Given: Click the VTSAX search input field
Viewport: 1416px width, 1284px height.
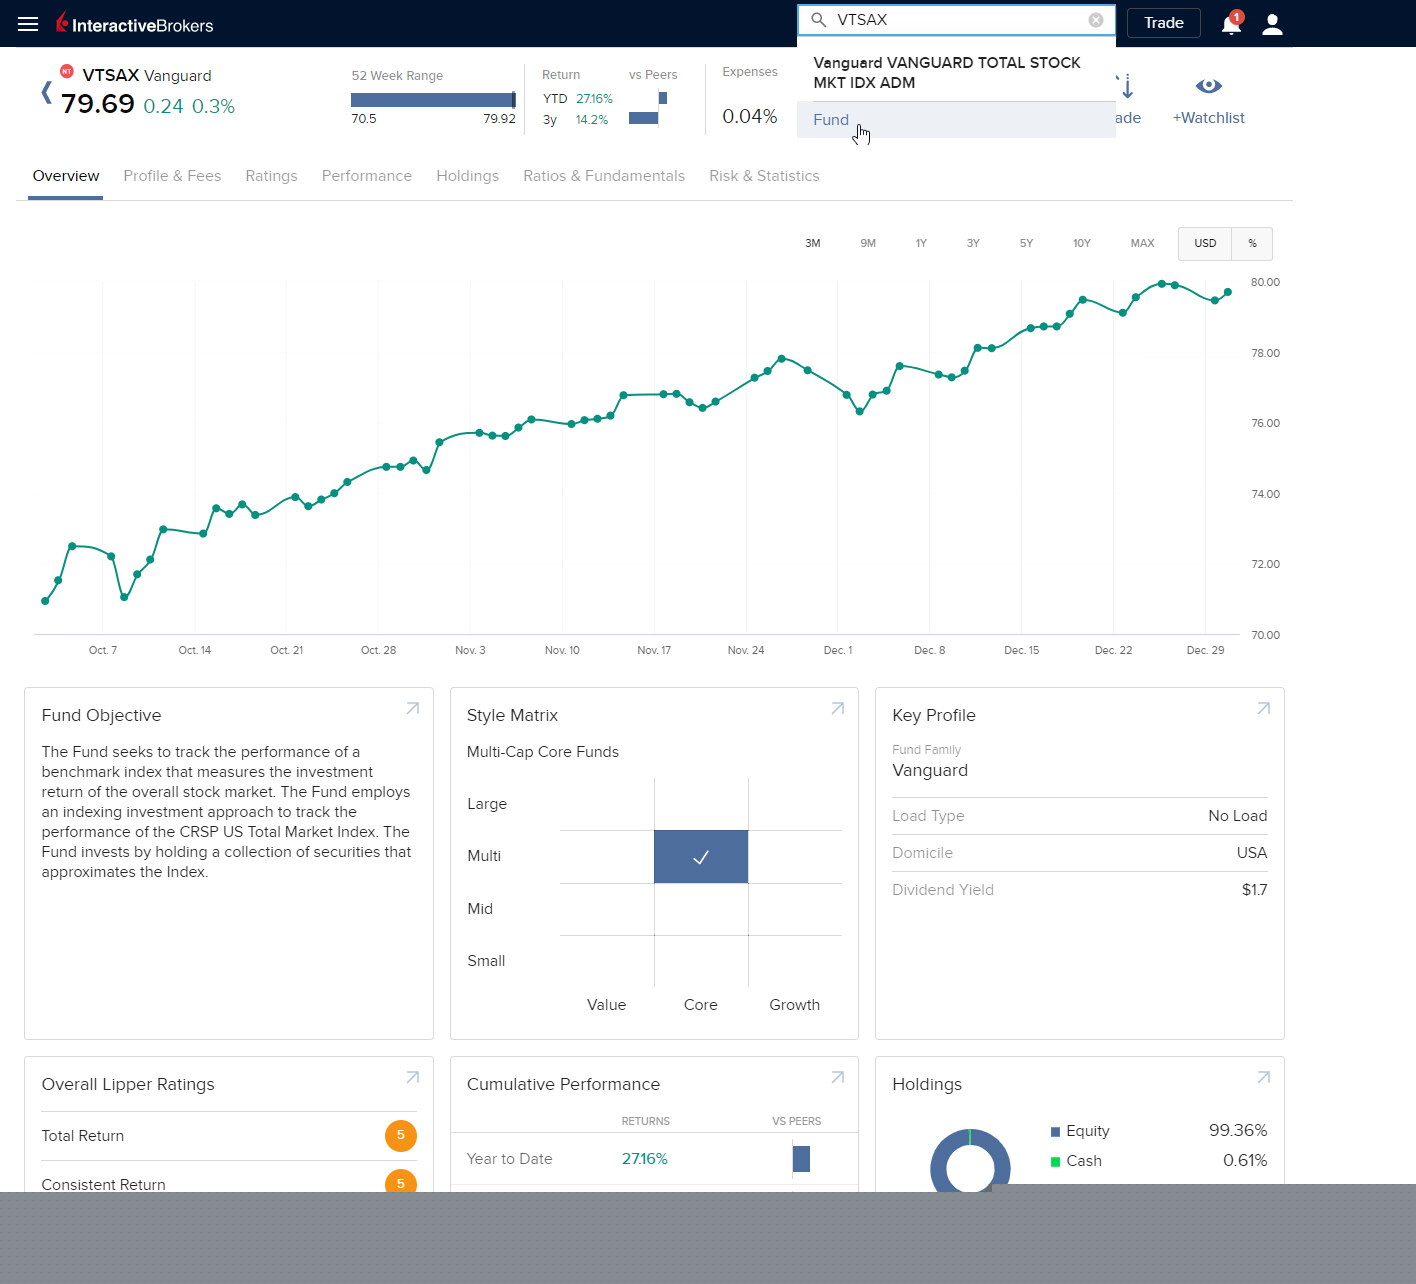Looking at the screenshot, I should coord(956,20).
